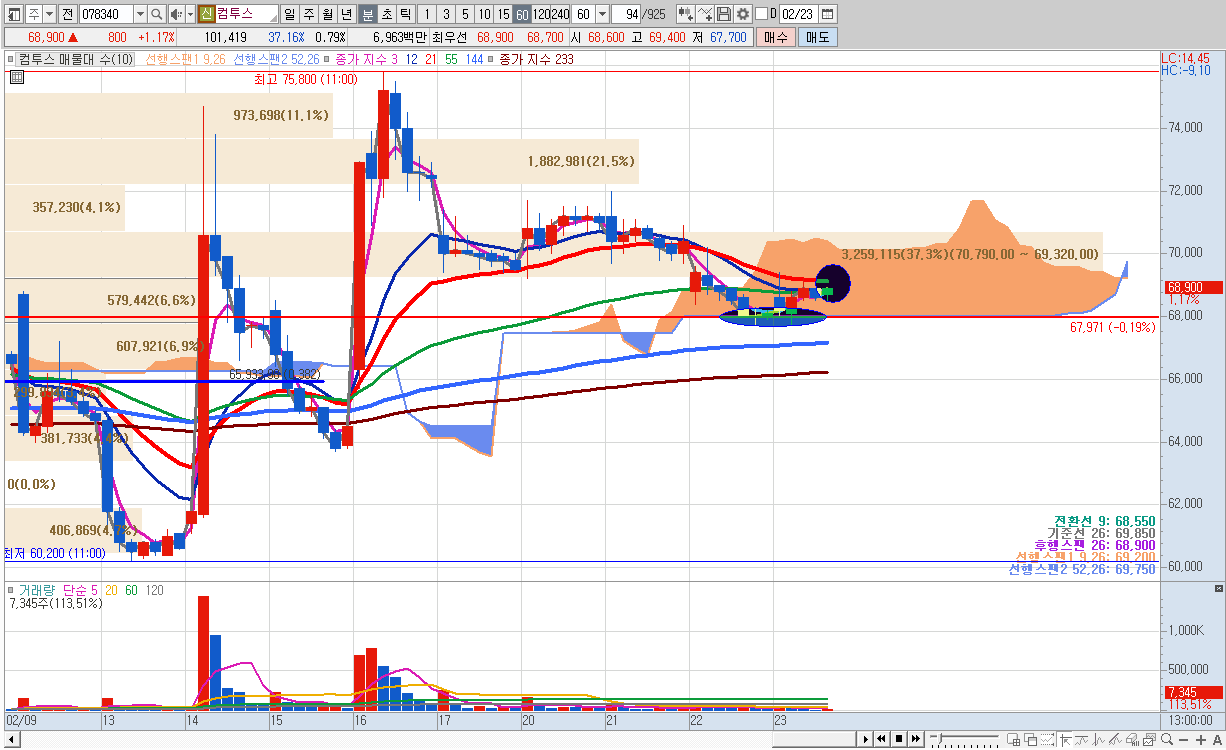Screen dimensions: 1226x750
Task: Open the calendar date picker icon
Action: pos(828,14)
